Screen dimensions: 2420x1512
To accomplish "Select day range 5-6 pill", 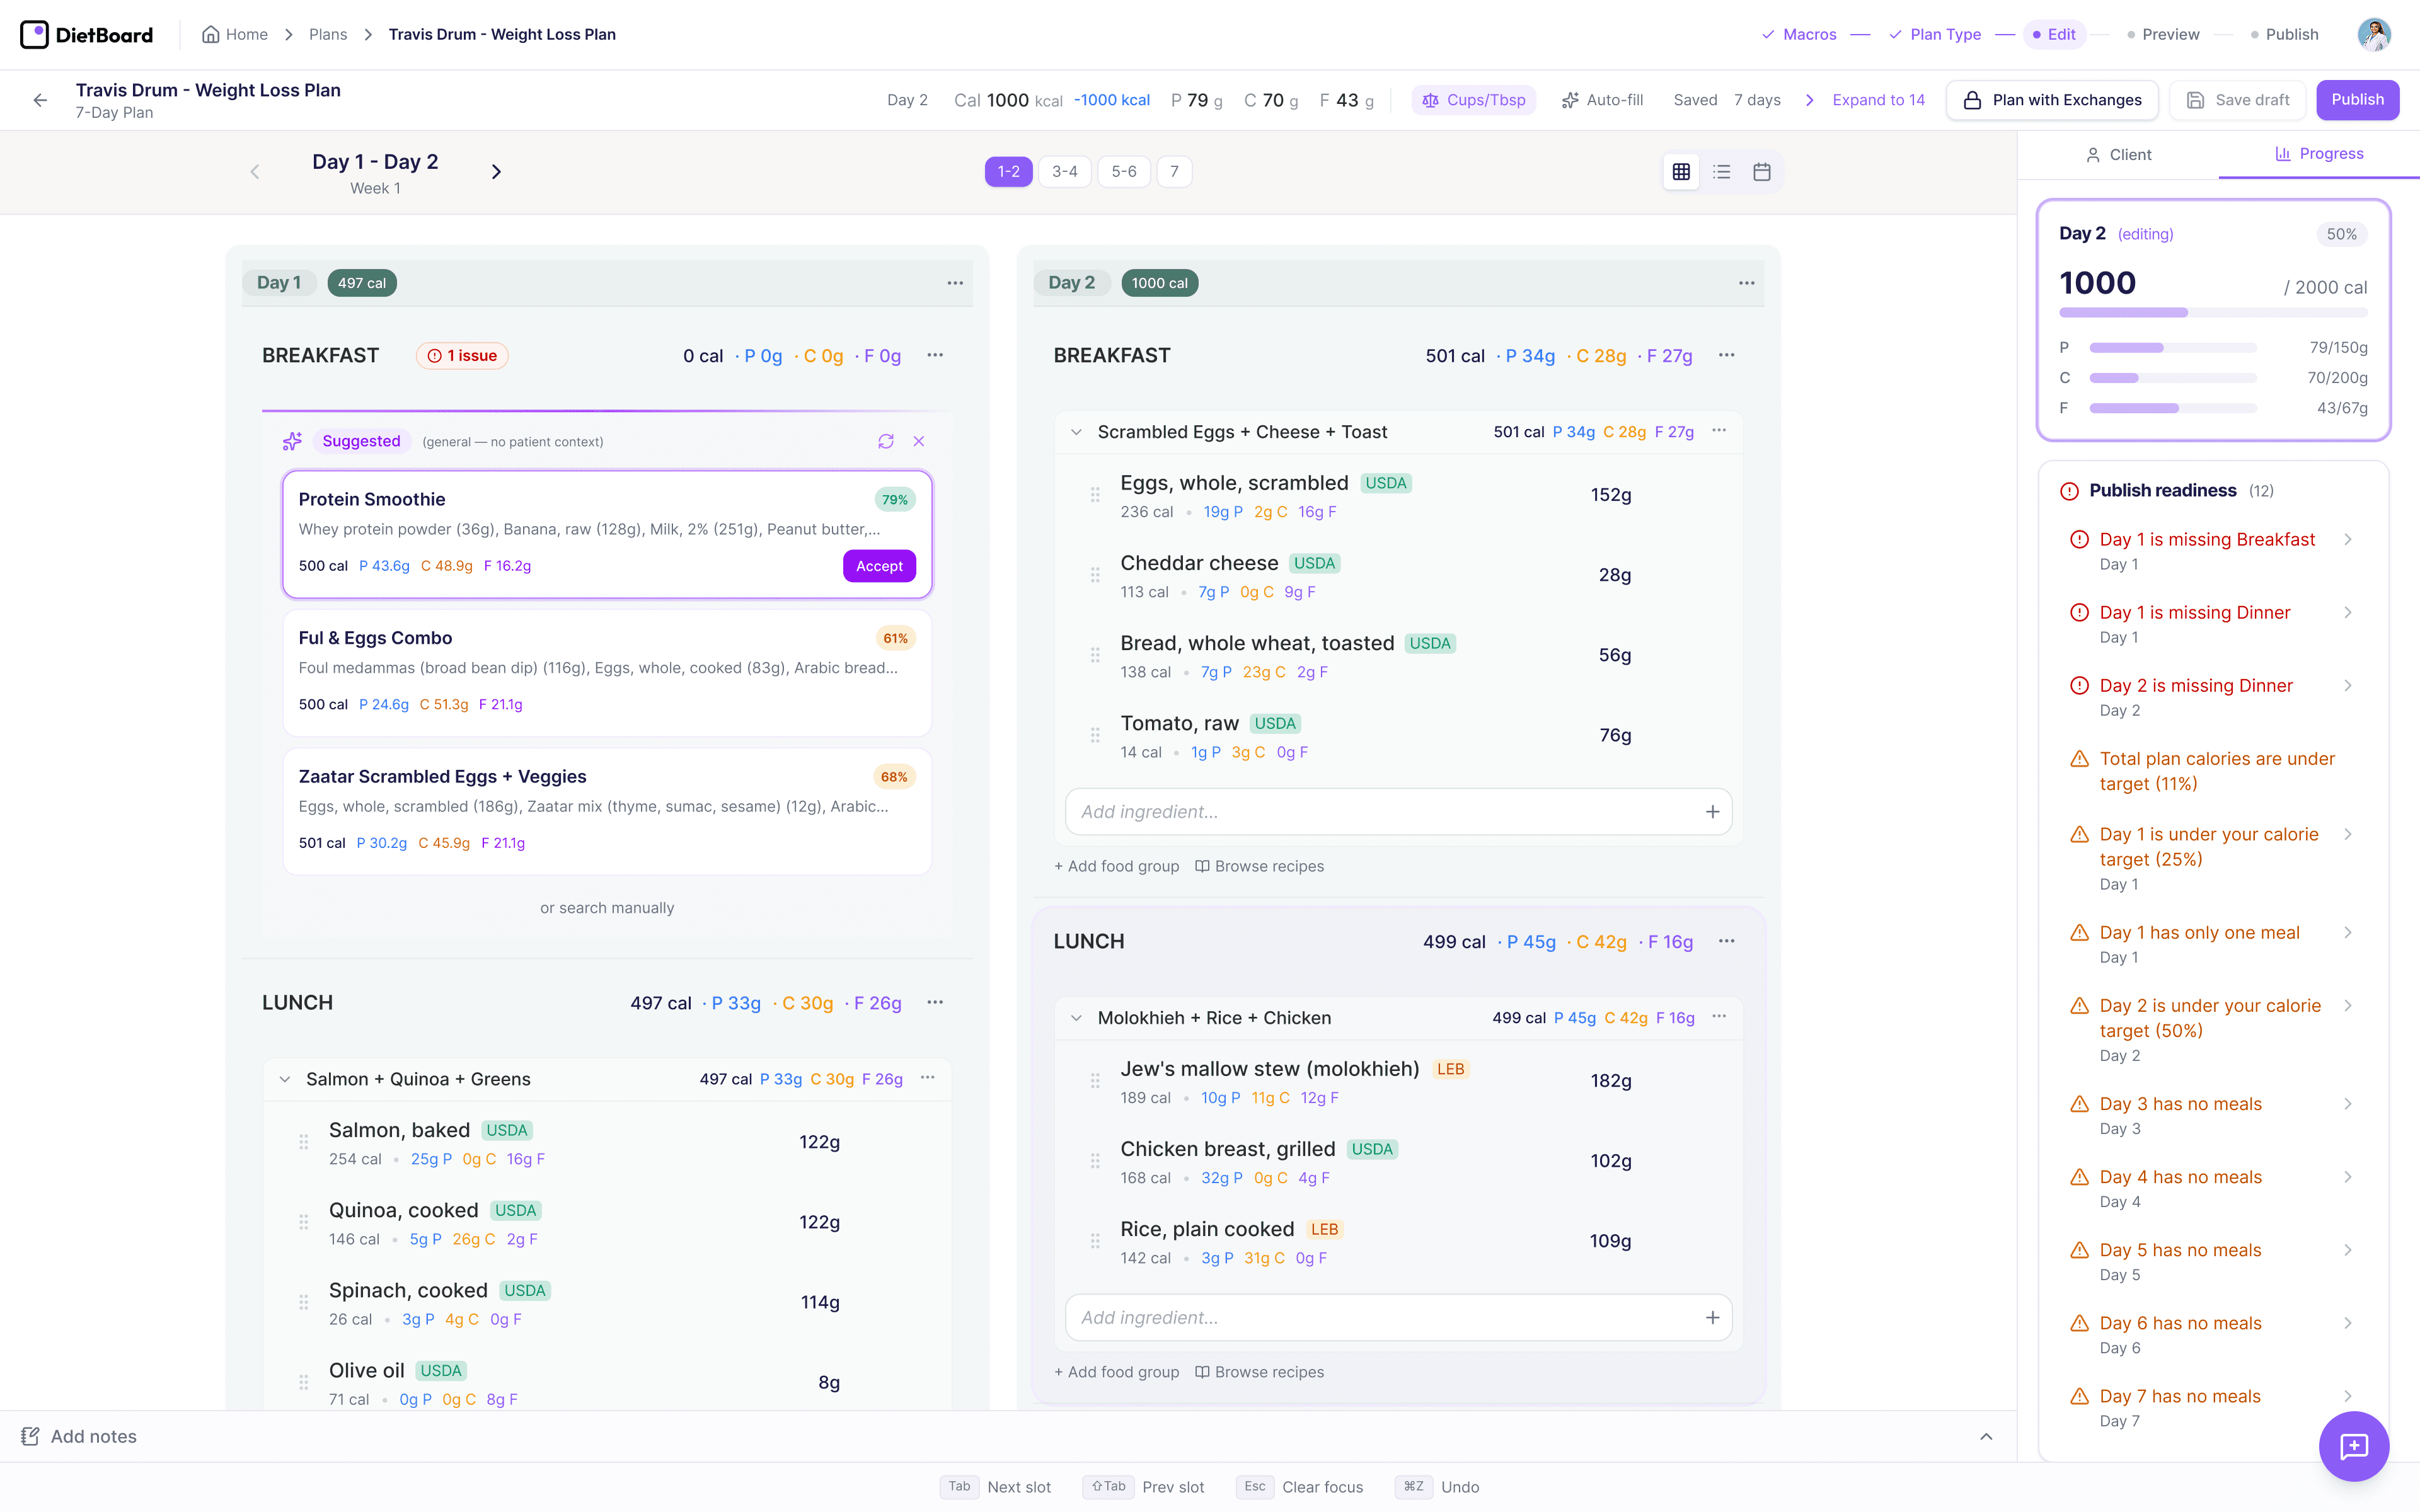I will tap(1124, 172).
